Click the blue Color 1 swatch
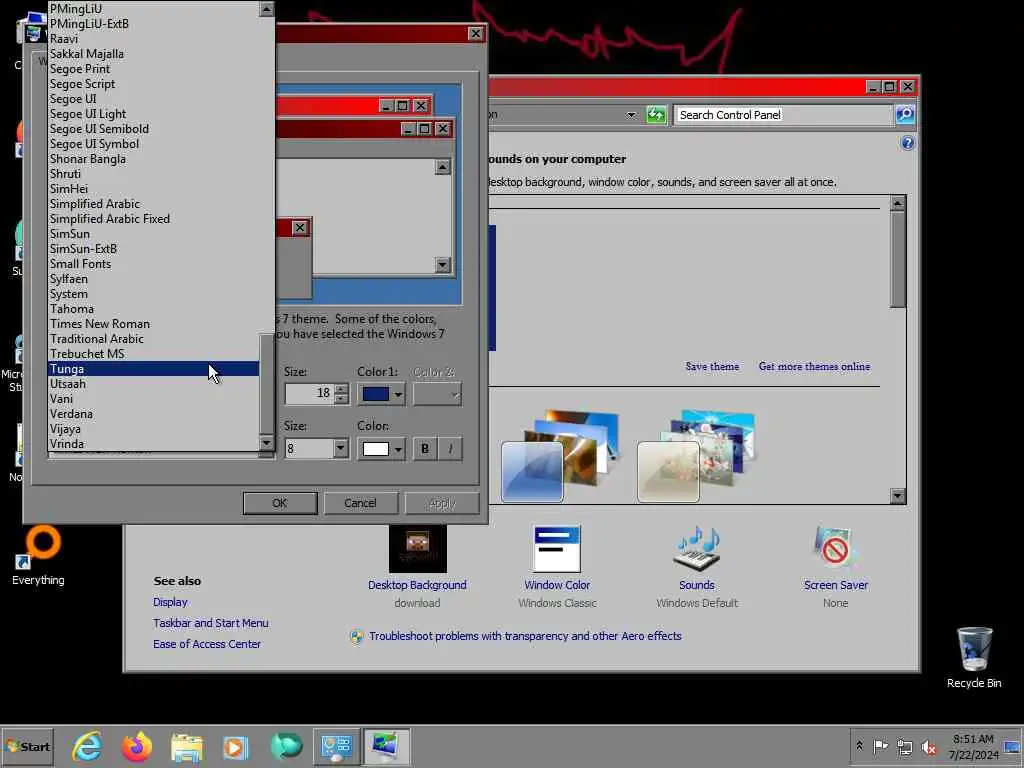The image size is (1024, 768). click(x=376, y=394)
